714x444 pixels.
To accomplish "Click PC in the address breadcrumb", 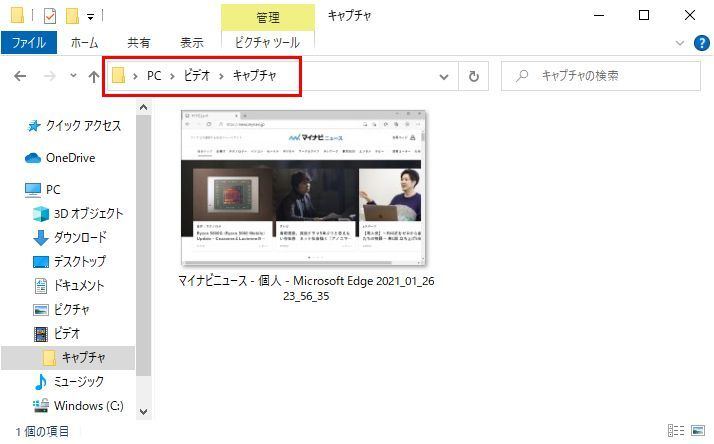I will coord(154,76).
